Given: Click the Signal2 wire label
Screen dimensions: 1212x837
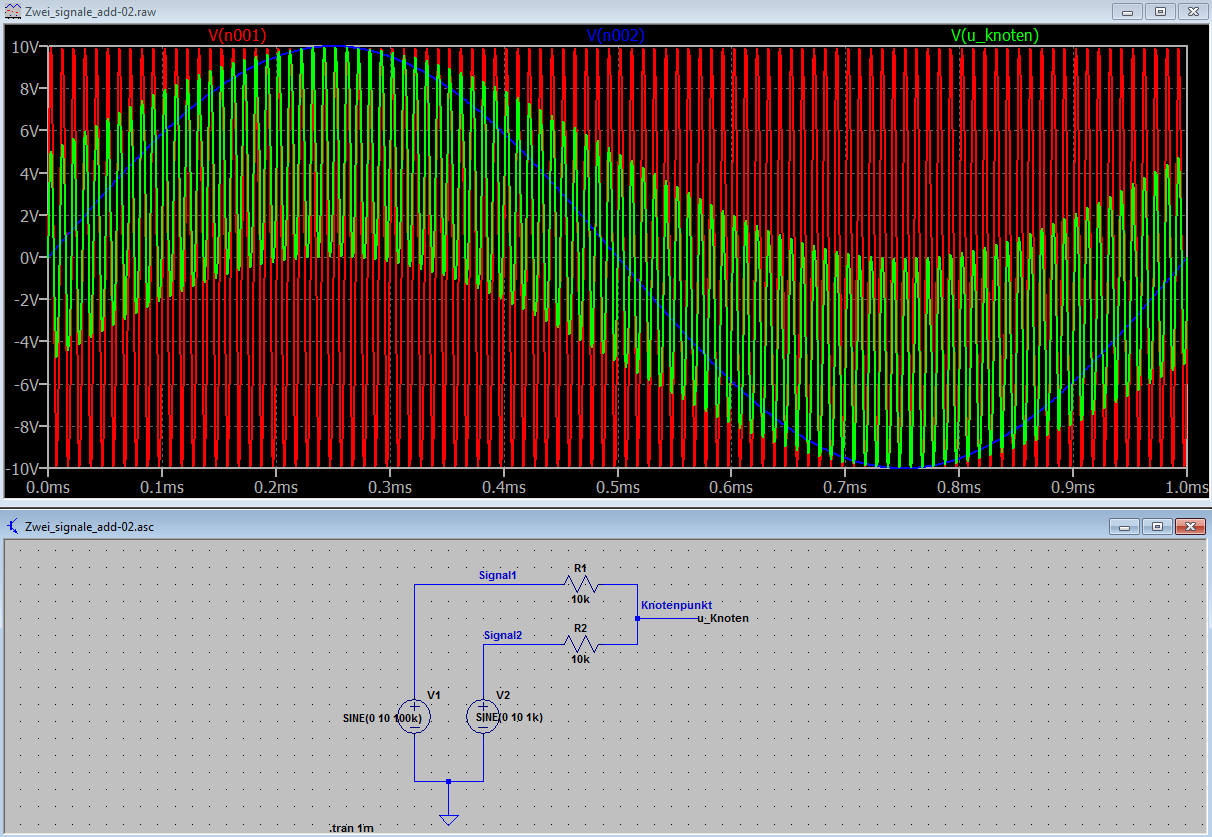Looking at the screenshot, I should coord(502,635).
